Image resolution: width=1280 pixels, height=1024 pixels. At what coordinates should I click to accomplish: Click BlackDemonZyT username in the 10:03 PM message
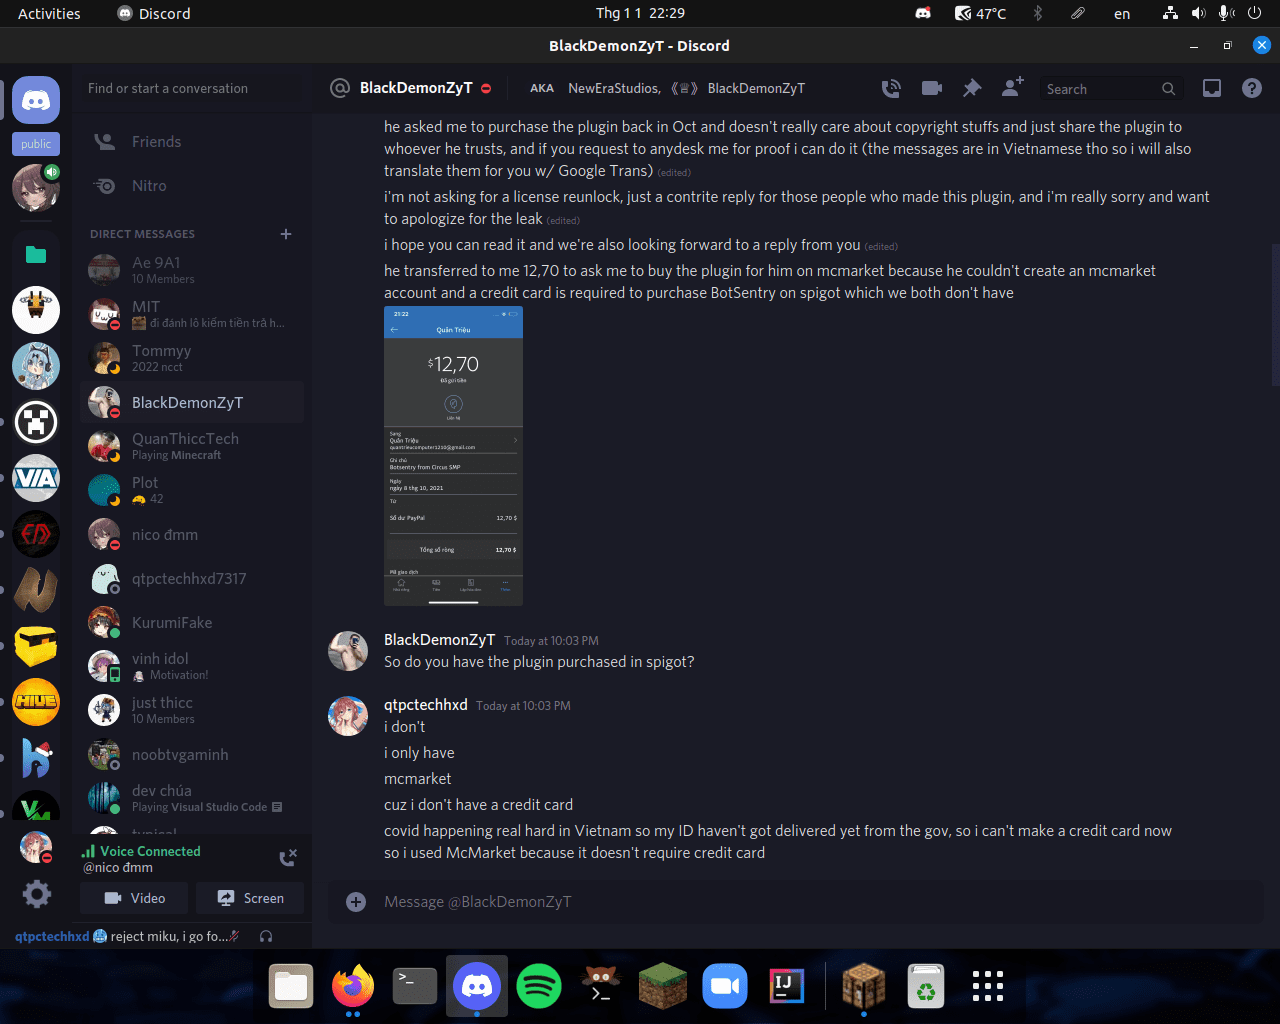click(440, 640)
